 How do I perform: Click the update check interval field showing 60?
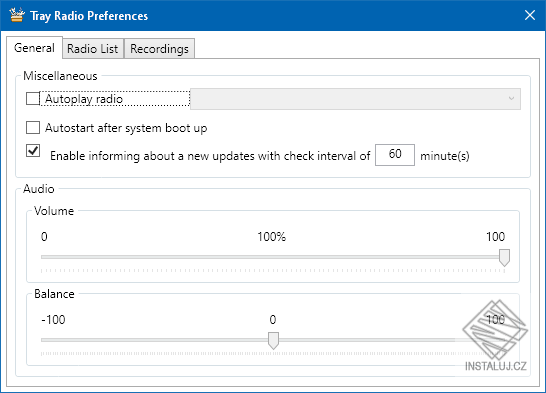tap(395, 155)
